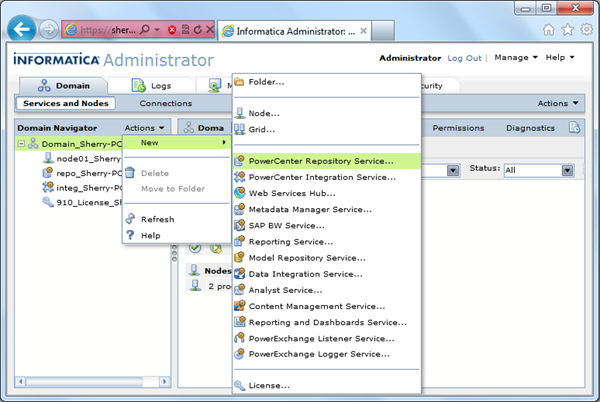Collapse the Domain_Sherry-PC tree node
The height and width of the screenshot is (402, 600).
[21, 144]
